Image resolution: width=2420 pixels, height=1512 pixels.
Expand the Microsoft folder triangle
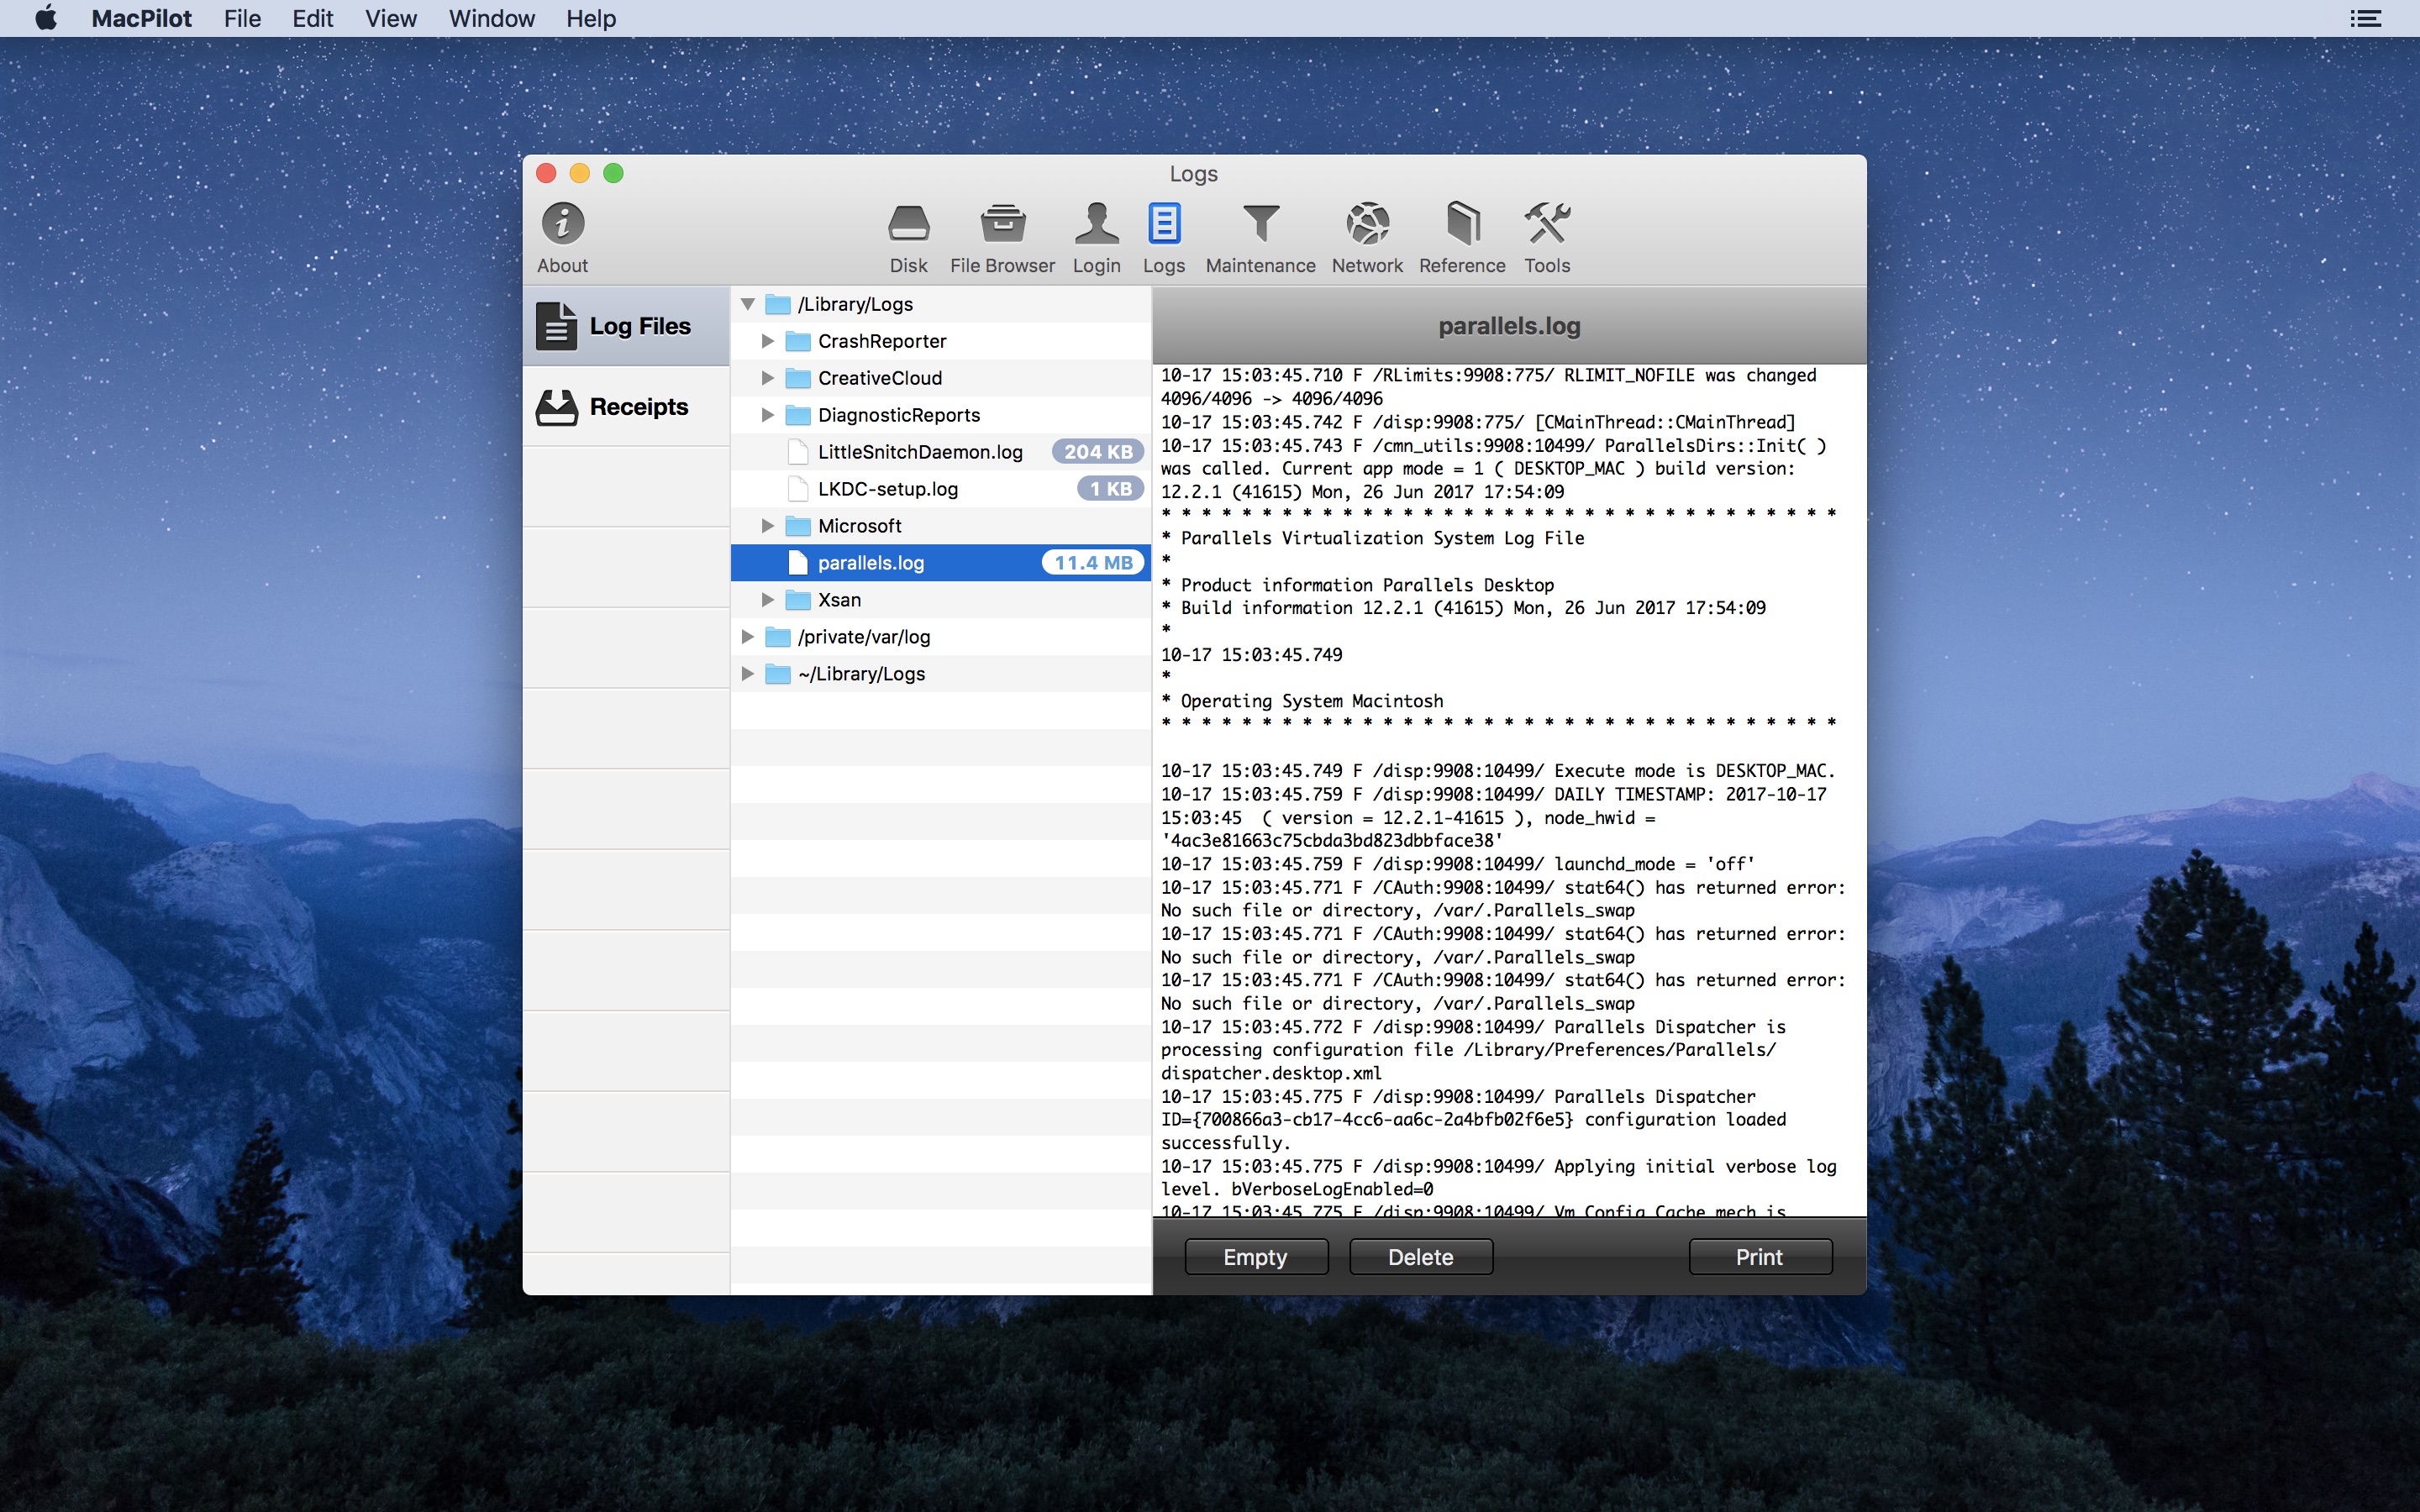(x=767, y=526)
